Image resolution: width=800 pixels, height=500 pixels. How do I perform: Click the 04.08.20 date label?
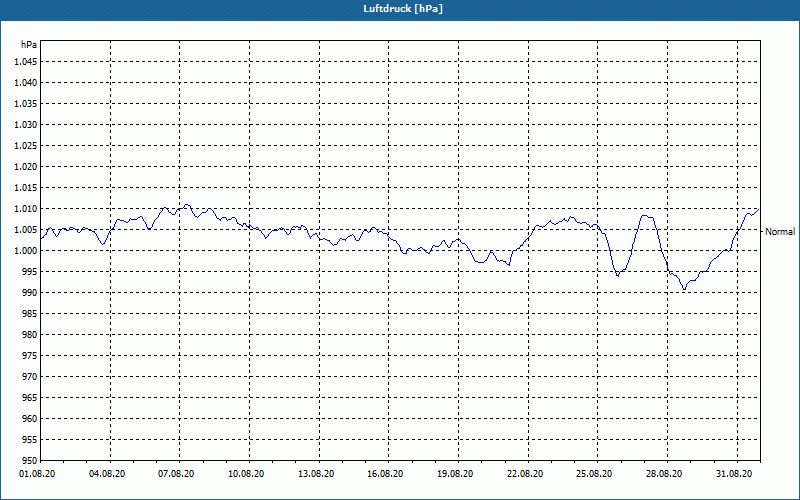click(x=107, y=474)
